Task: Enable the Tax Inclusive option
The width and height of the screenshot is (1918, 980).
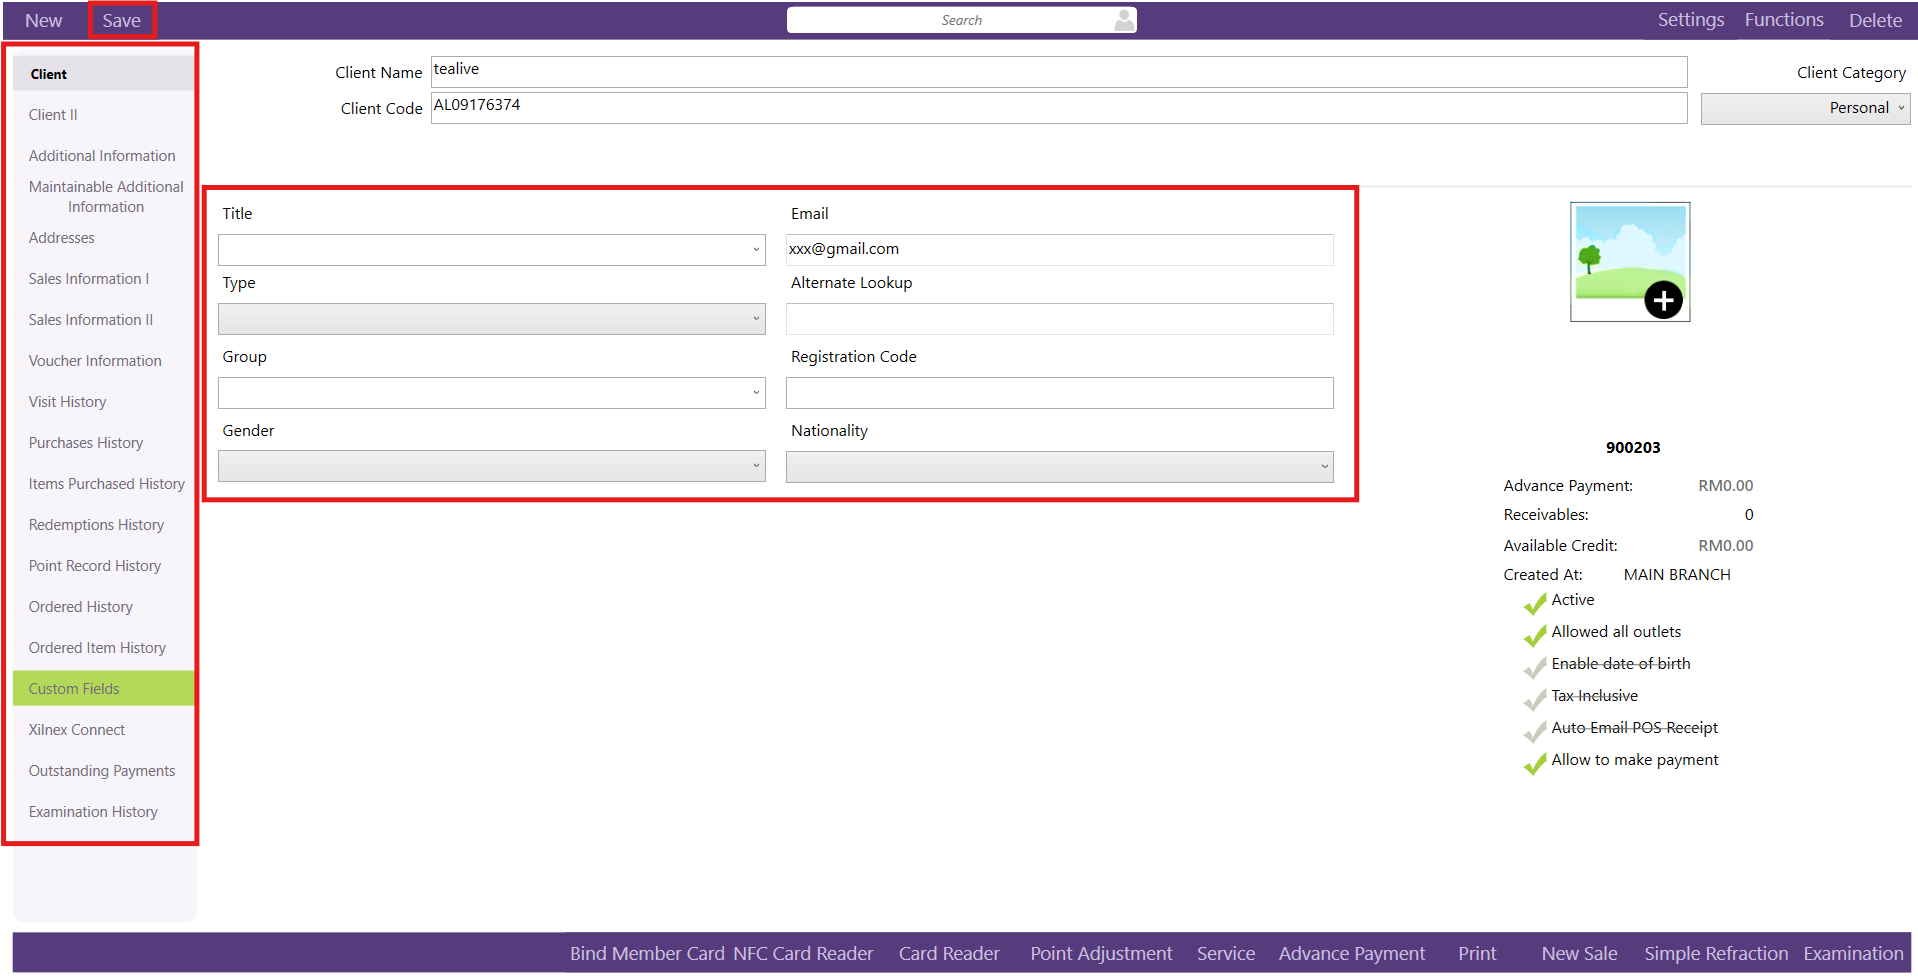Action: pos(1535,699)
